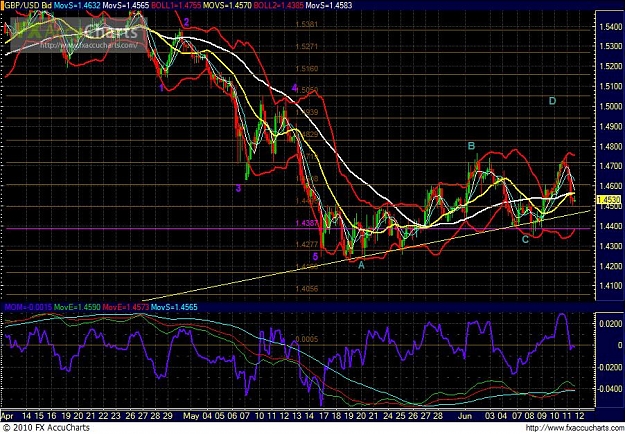
Task: Click the 1.4200 price axis label
Action: (610, 266)
